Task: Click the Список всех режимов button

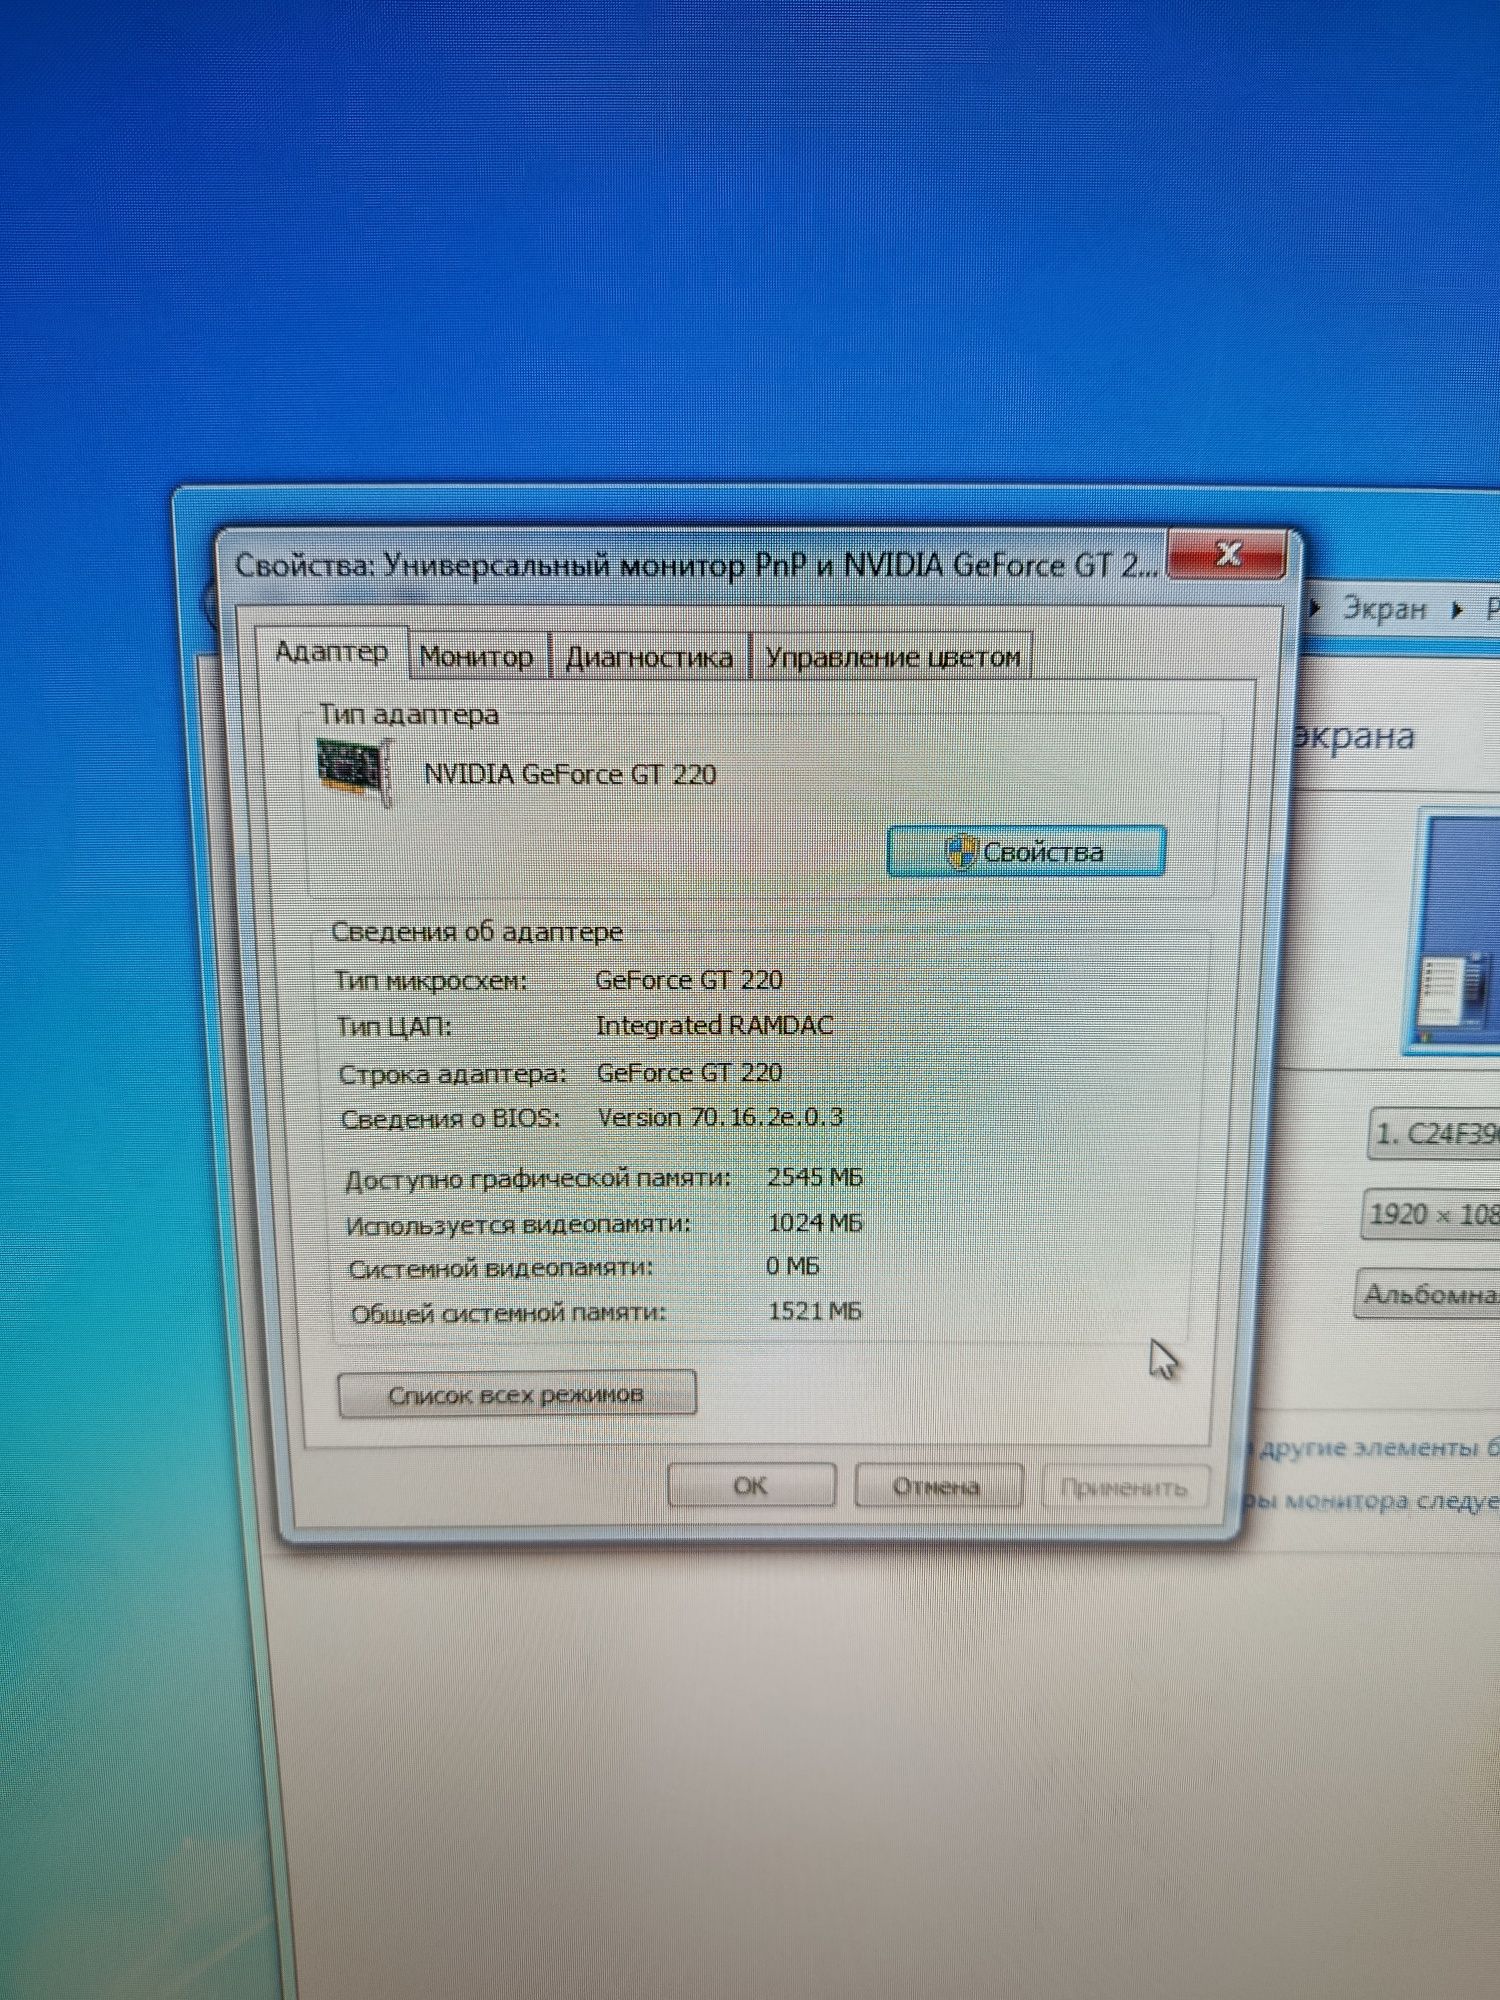Action: coord(516,1394)
